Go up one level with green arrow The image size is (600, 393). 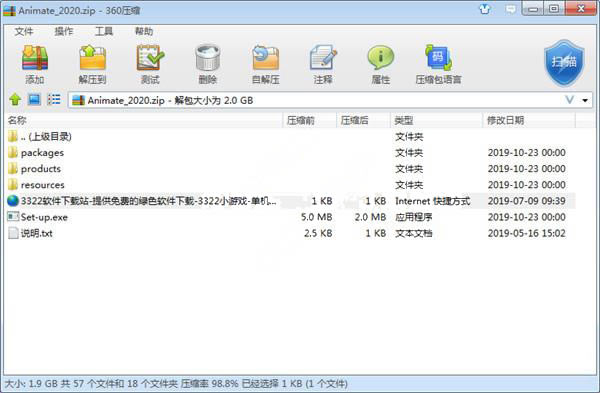(x=15, y=100)
